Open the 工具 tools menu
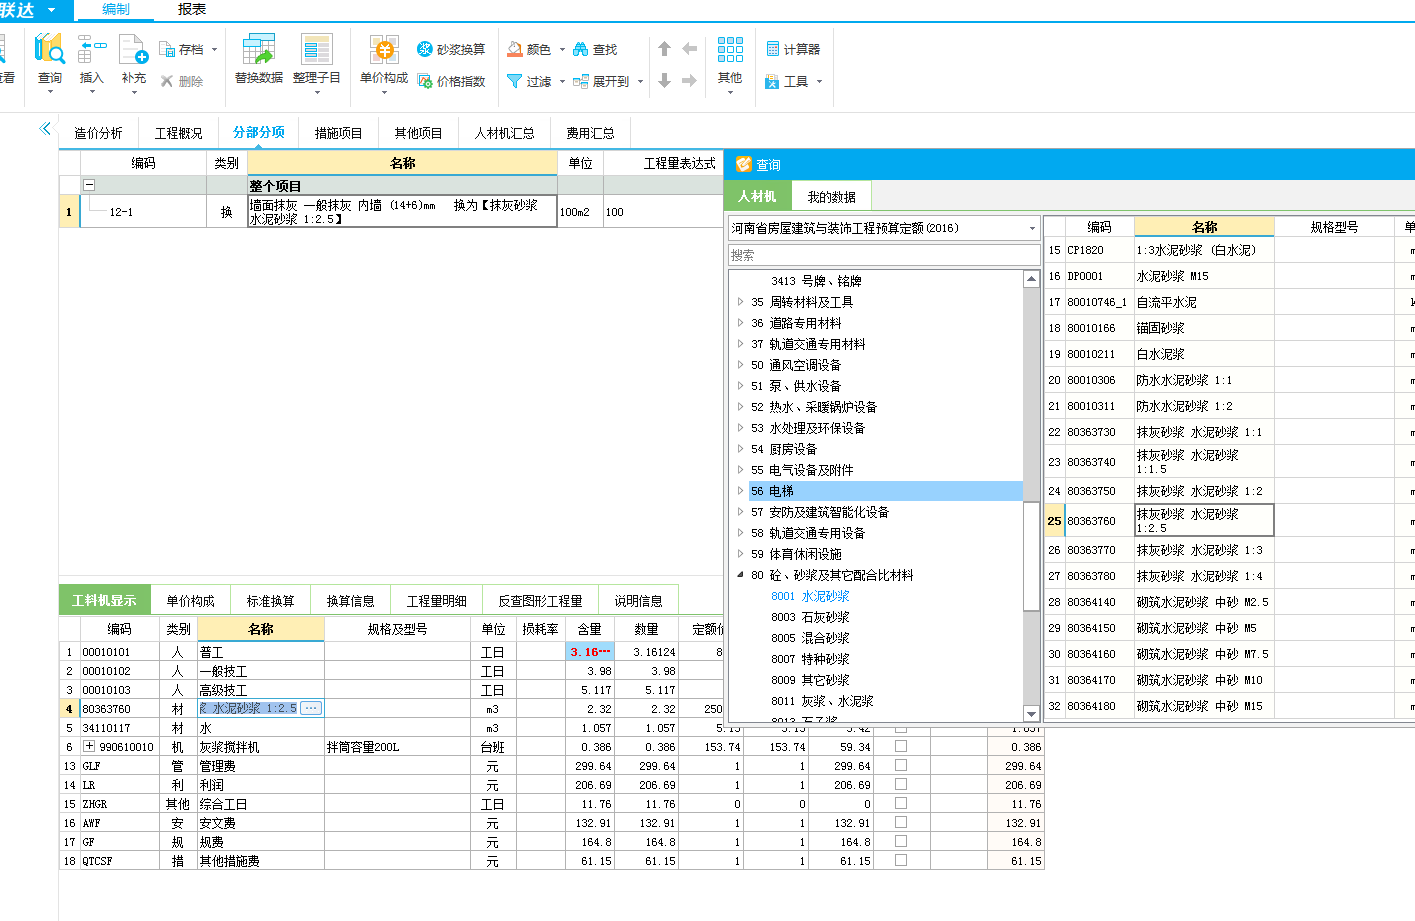1415x921 pixels. click(793, 81)
